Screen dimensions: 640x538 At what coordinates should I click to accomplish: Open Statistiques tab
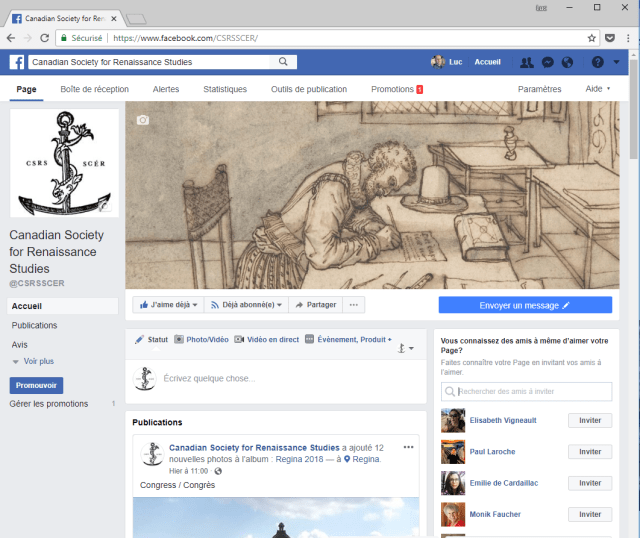point(225,89)
